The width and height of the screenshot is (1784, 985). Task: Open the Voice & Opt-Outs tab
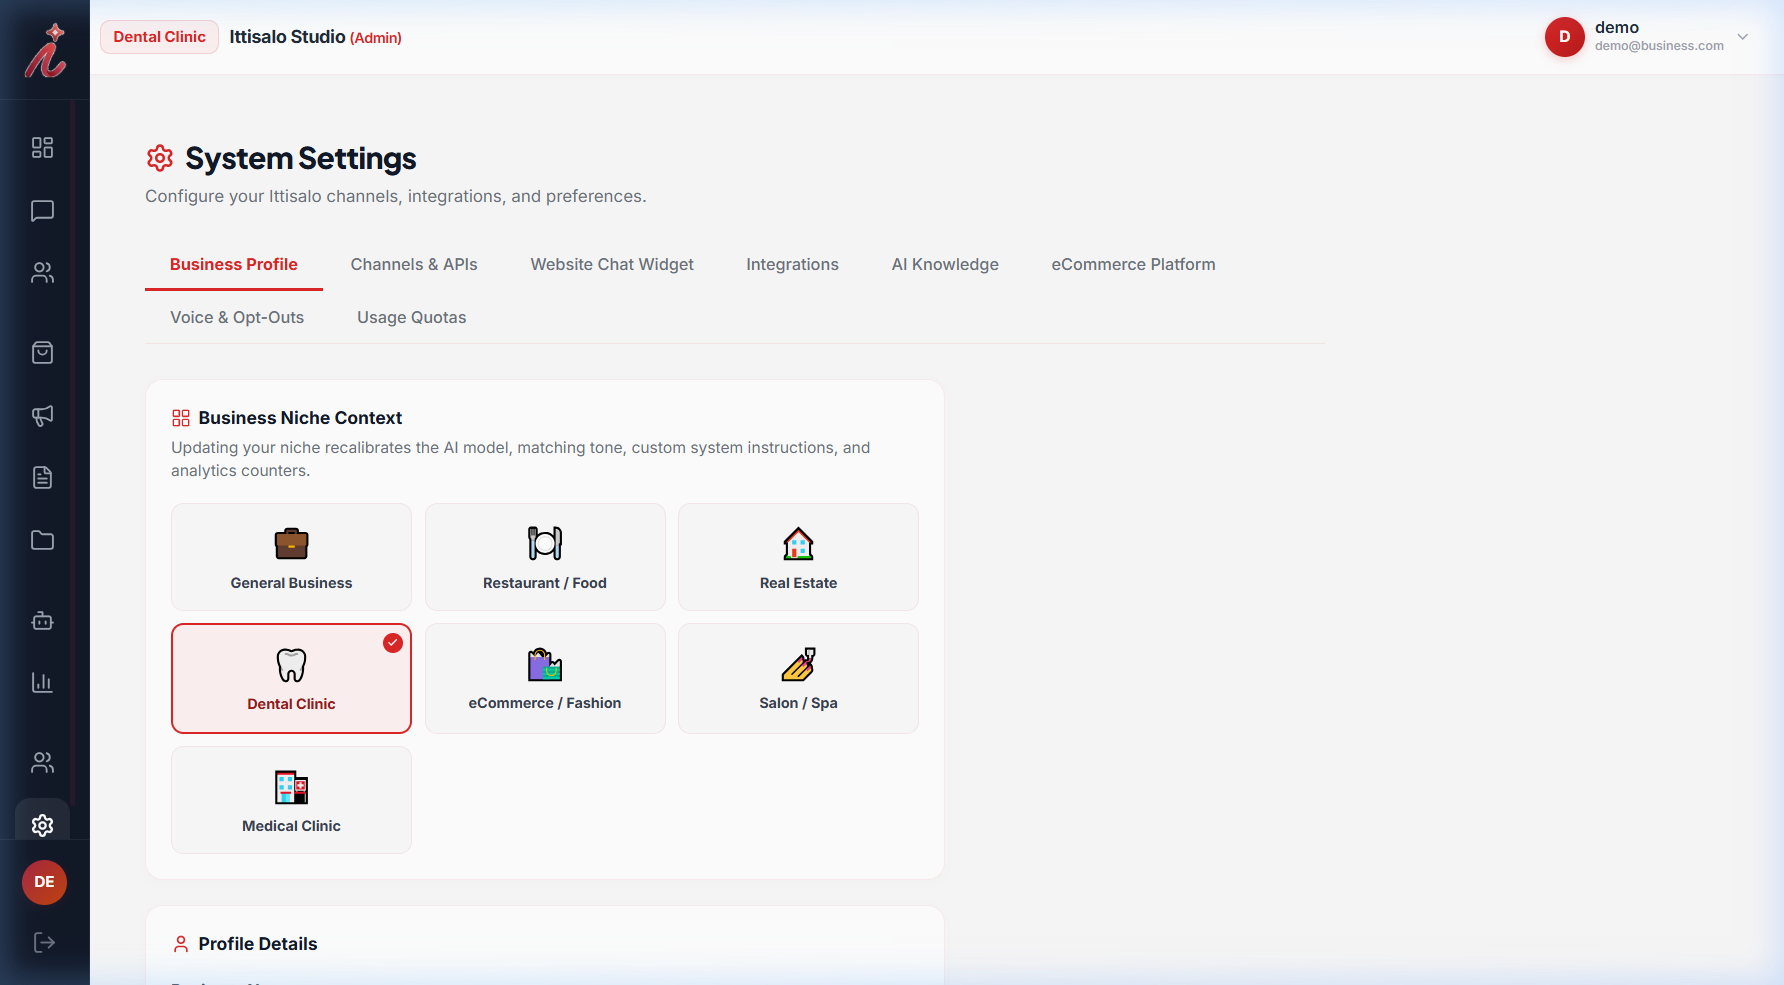[x=237, y=317]
